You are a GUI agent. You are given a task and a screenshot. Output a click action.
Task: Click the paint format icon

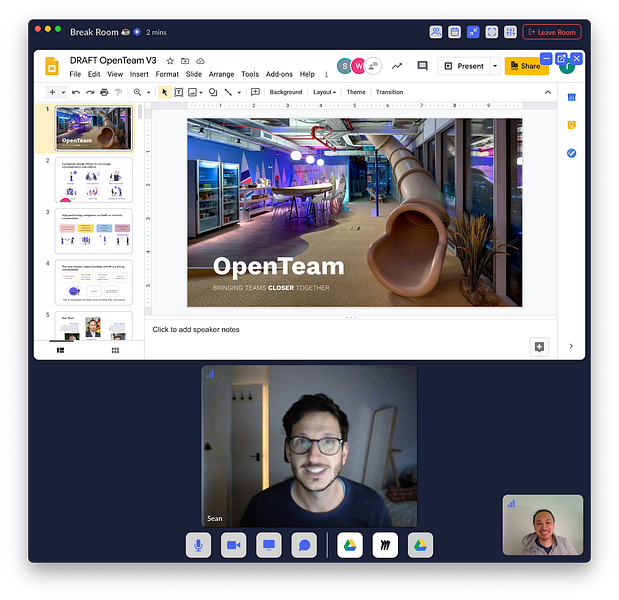tap(118, 92)
